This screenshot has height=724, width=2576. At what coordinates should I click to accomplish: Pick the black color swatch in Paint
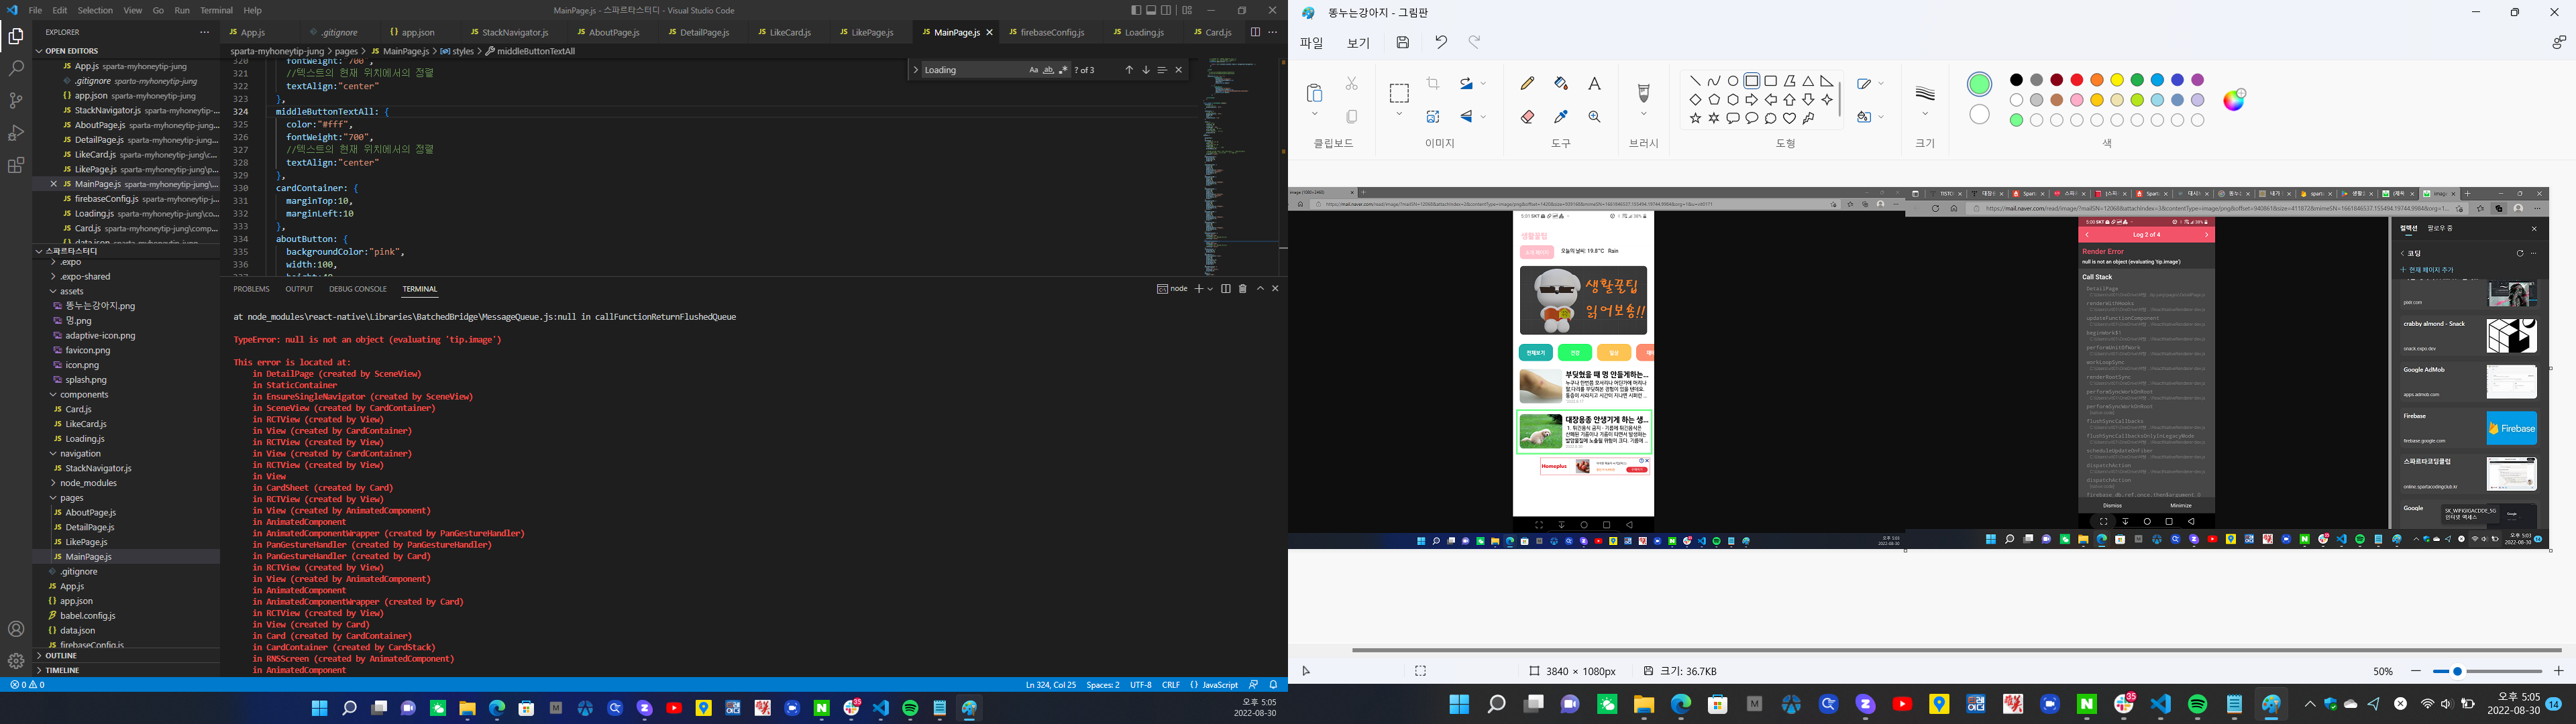(x=2016, y=80)
